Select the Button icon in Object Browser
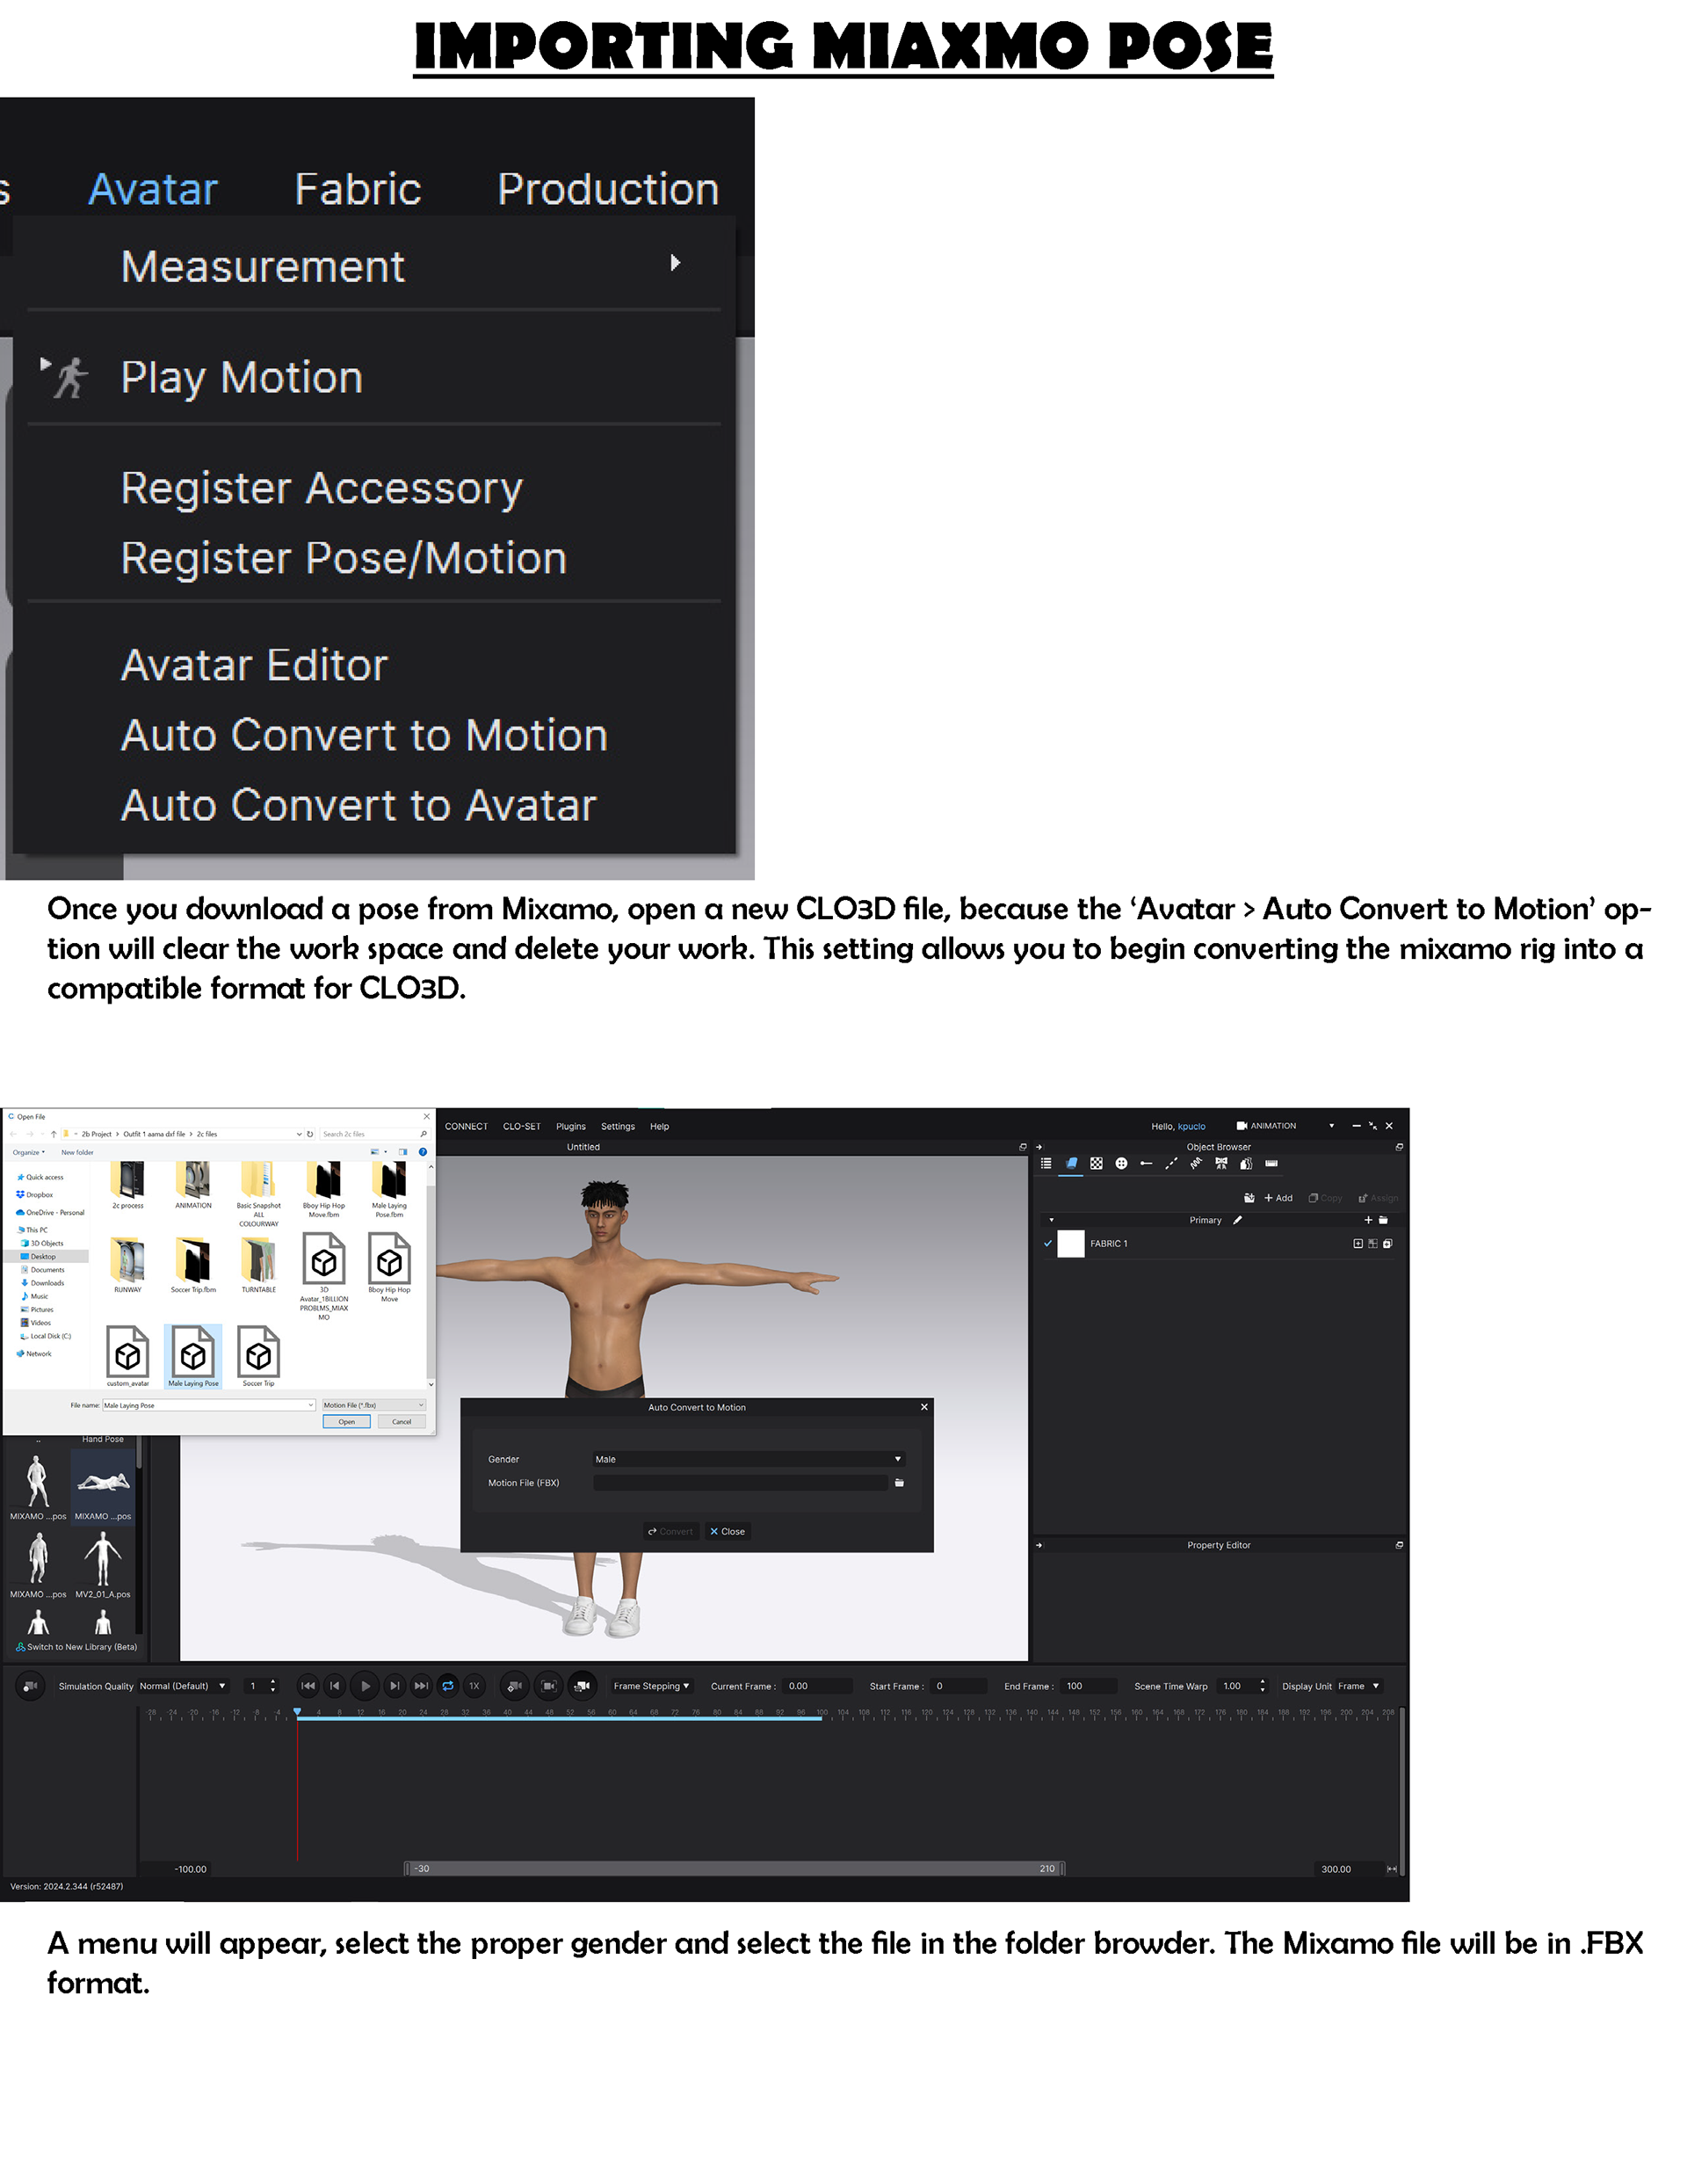Image resolution: width=1687 pixels, height=2184 pixels. coord(1121,1163)
